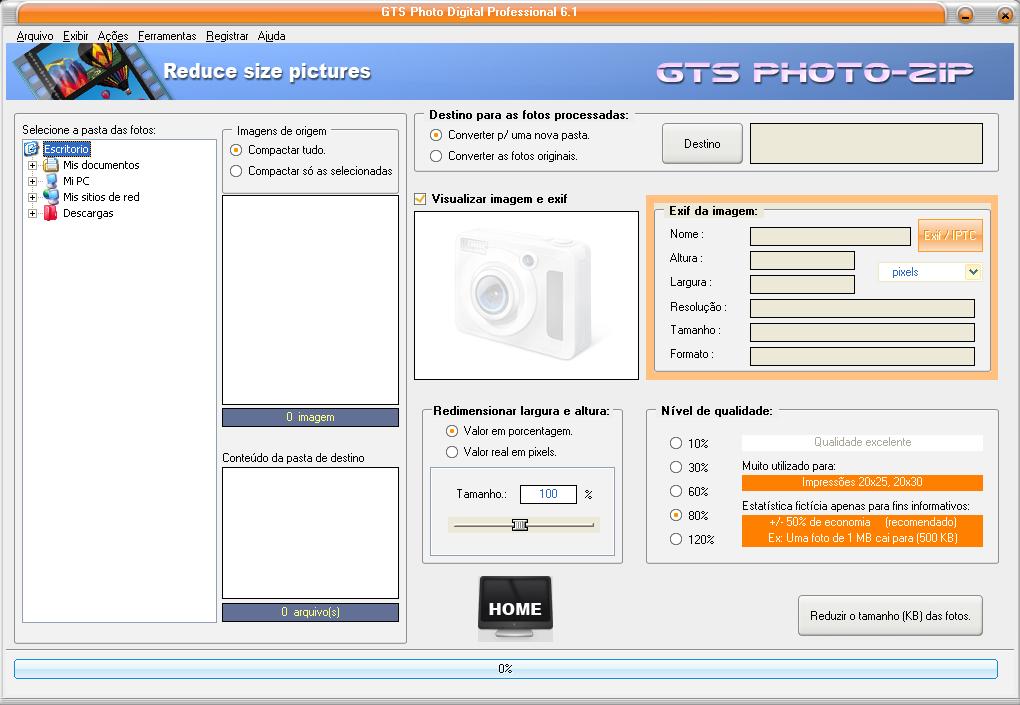Image resolution: width=1020 pixels, height=705 pixels.
Task: Open the Ações menu
Action: [113, 36]
